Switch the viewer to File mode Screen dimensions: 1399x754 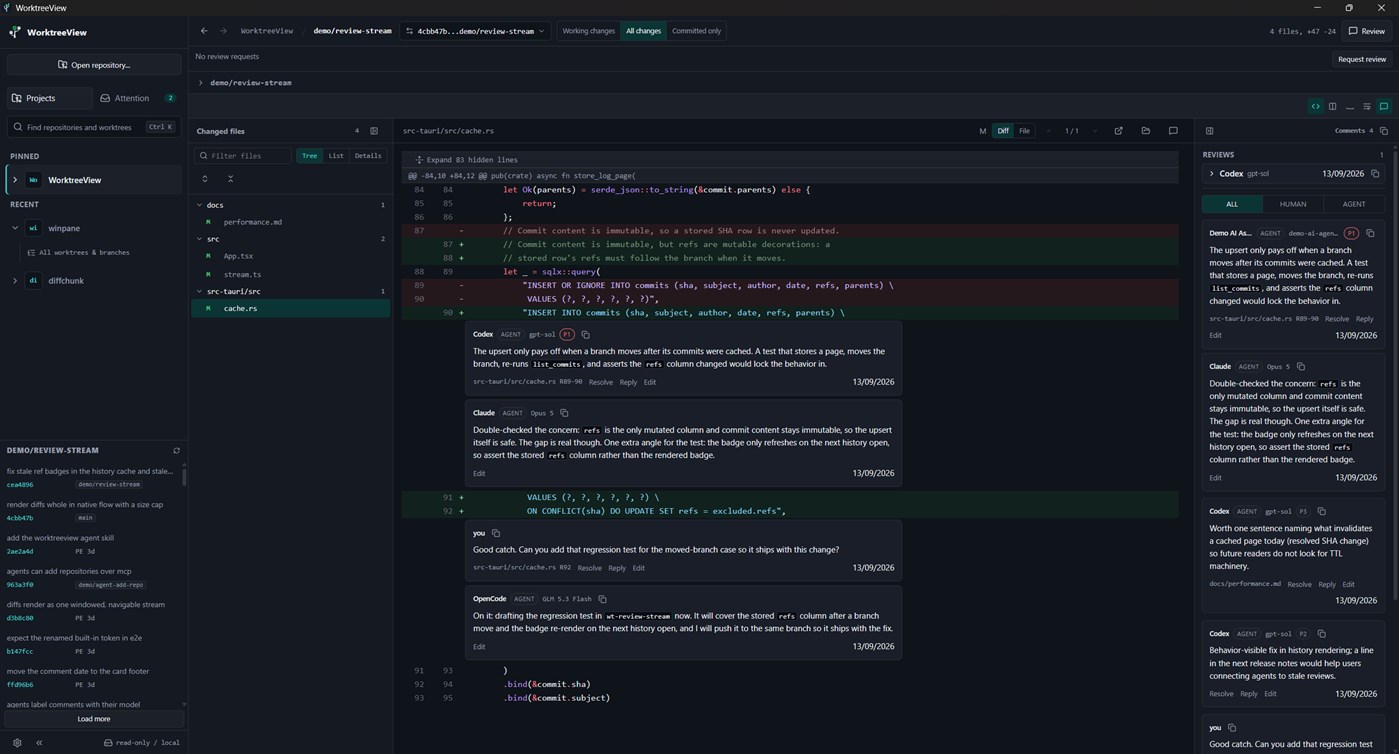coord(1024,131)
